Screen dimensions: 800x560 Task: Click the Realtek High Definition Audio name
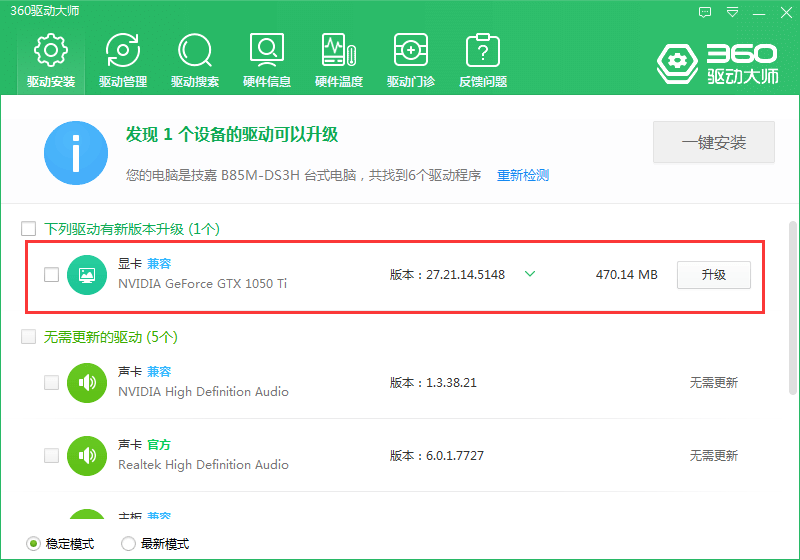pos(204,465)
